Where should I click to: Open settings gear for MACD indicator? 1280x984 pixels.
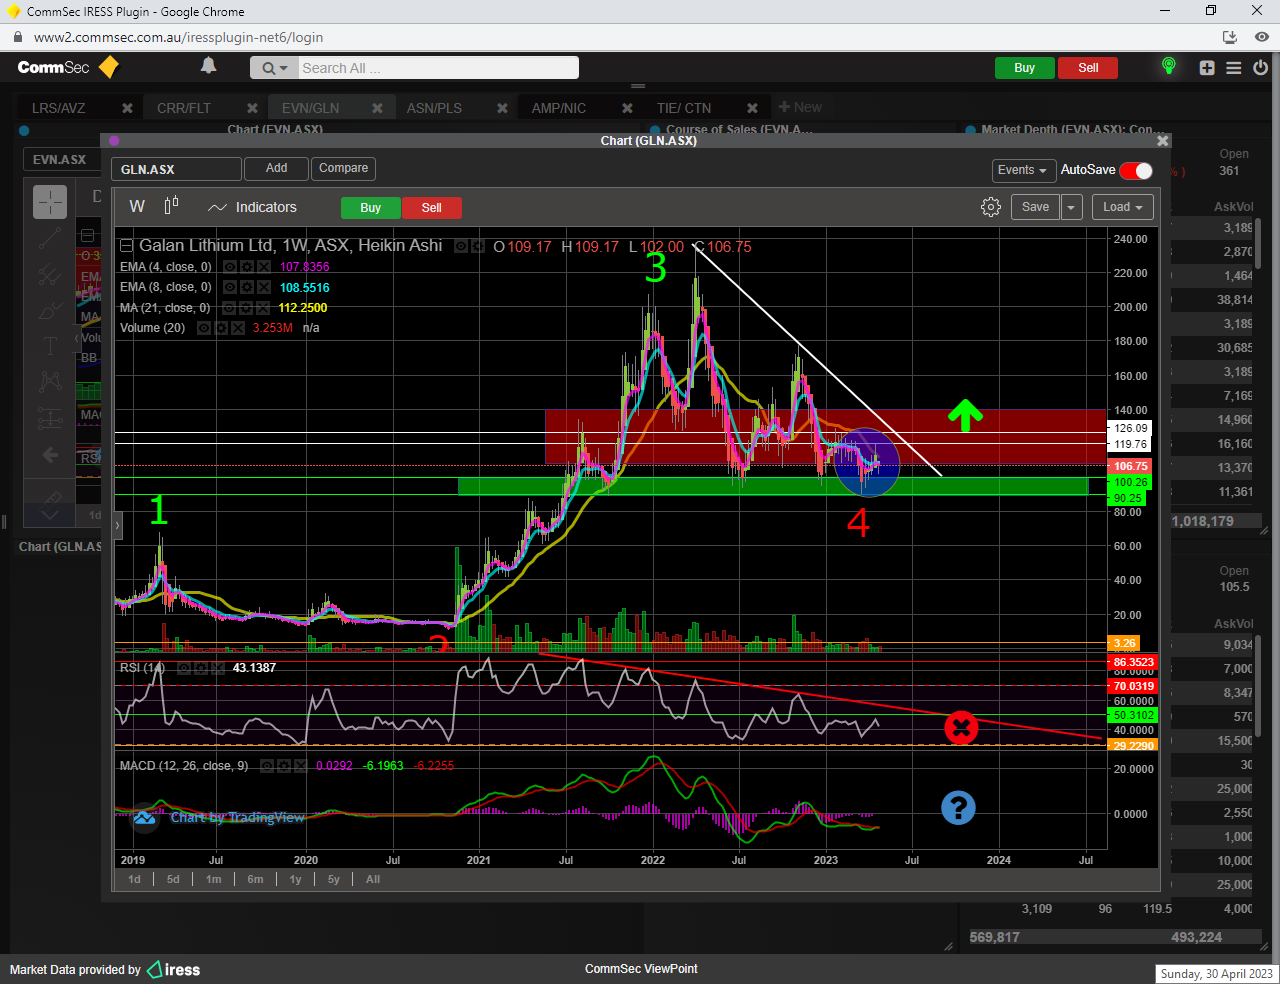[x=284, y=766]
